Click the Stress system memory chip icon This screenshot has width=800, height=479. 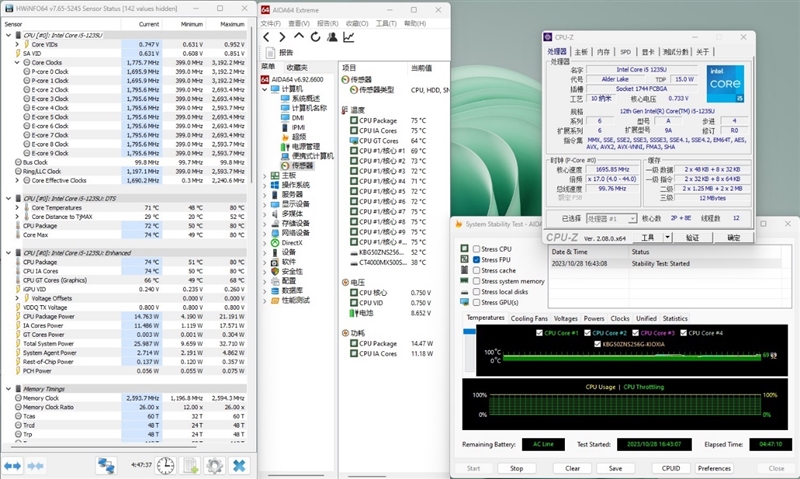(x=464, y=281)
